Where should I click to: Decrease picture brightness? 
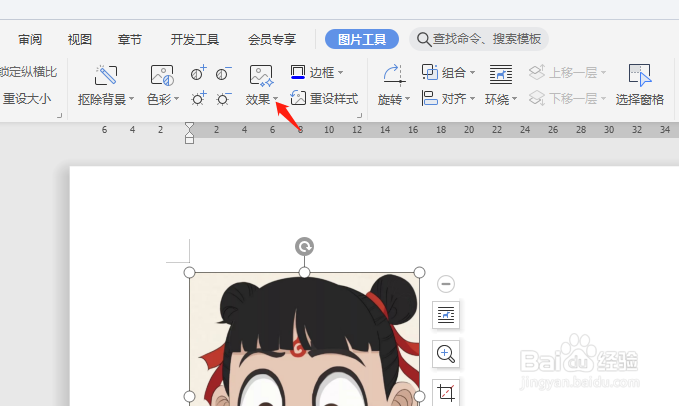223,99
